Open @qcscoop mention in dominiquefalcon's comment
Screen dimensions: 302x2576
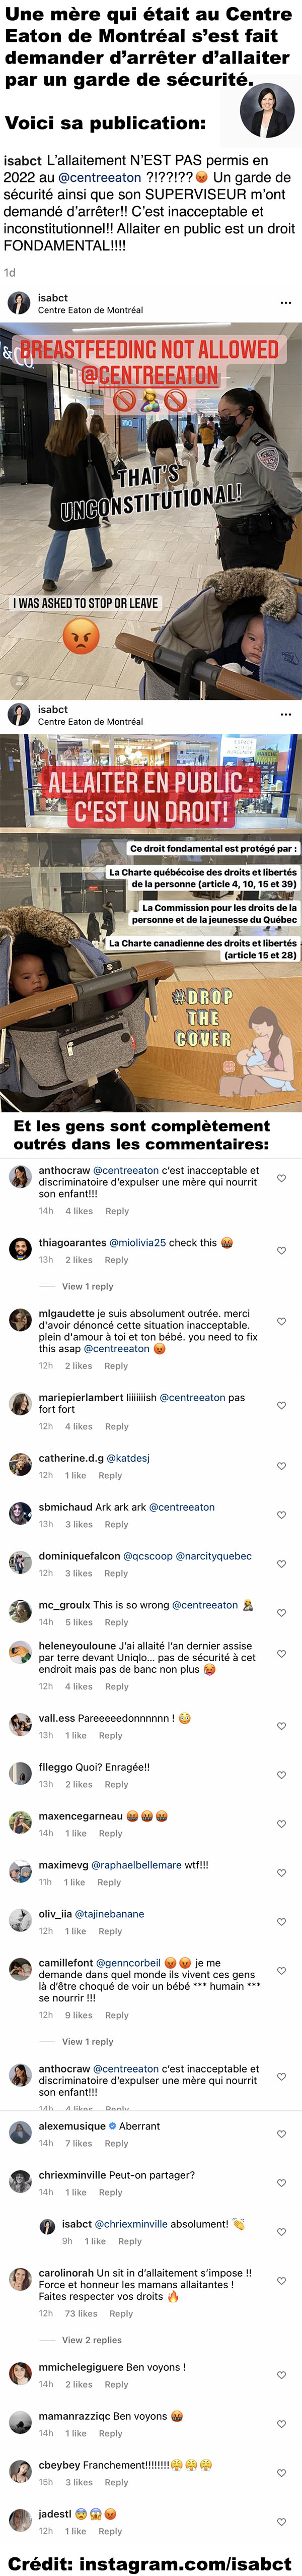[148, 1555]
